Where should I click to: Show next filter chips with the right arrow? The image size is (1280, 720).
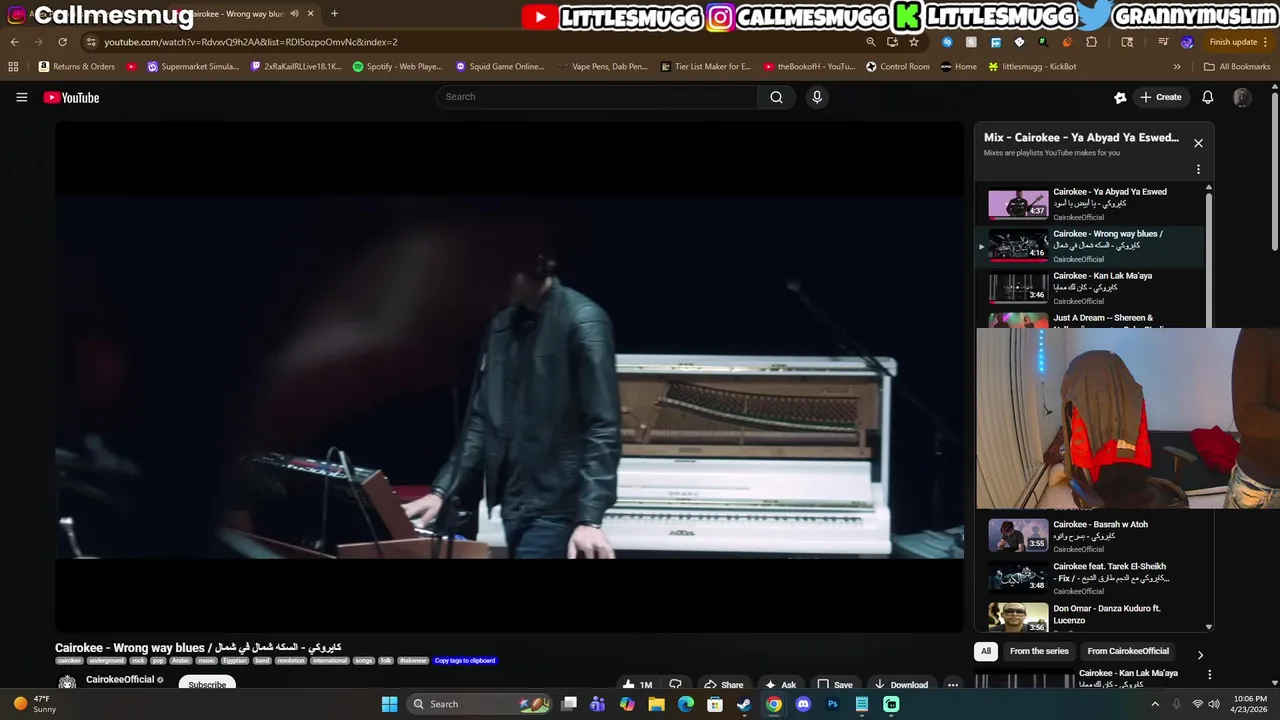[x=1200, y=655]
